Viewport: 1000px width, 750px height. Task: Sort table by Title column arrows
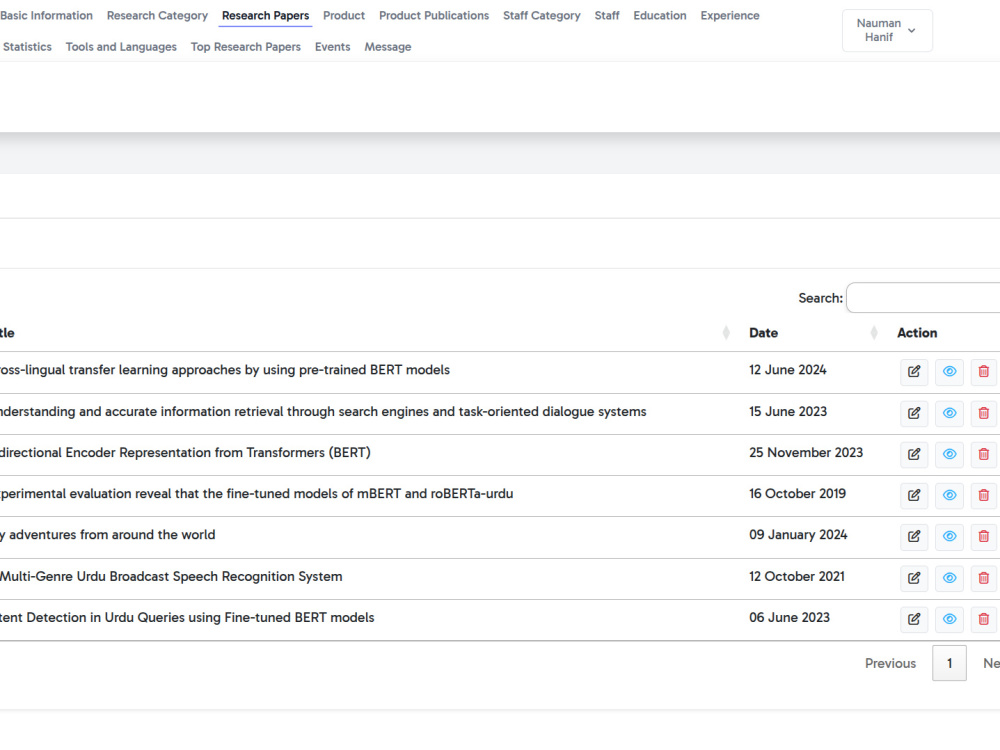click(x=726, y=332)
